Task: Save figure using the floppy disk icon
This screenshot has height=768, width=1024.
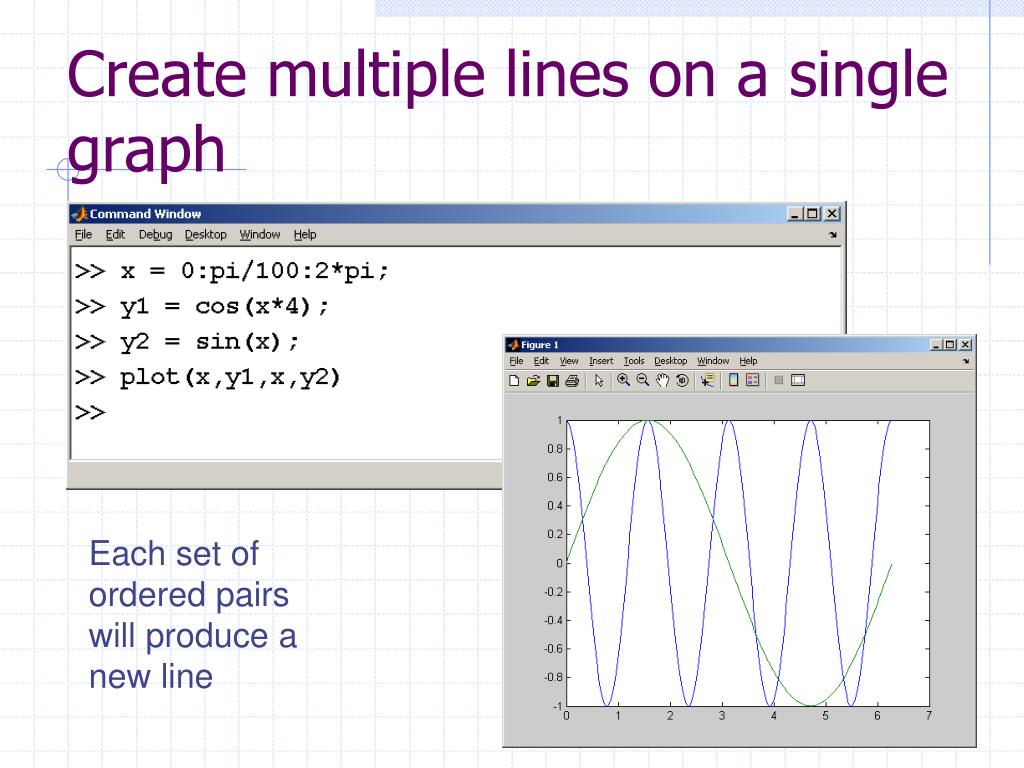Action: pos(552,381)
